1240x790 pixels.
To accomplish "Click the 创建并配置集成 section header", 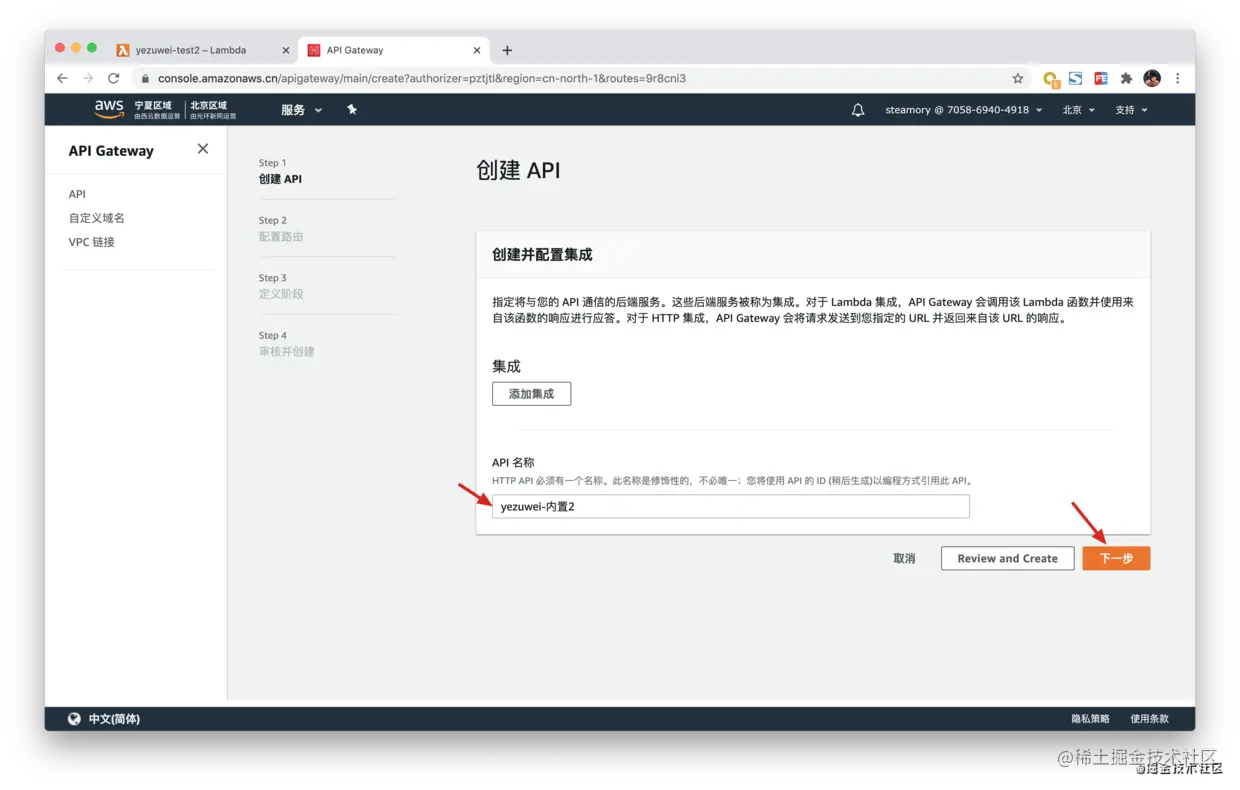I will click(x=542, y=255).
